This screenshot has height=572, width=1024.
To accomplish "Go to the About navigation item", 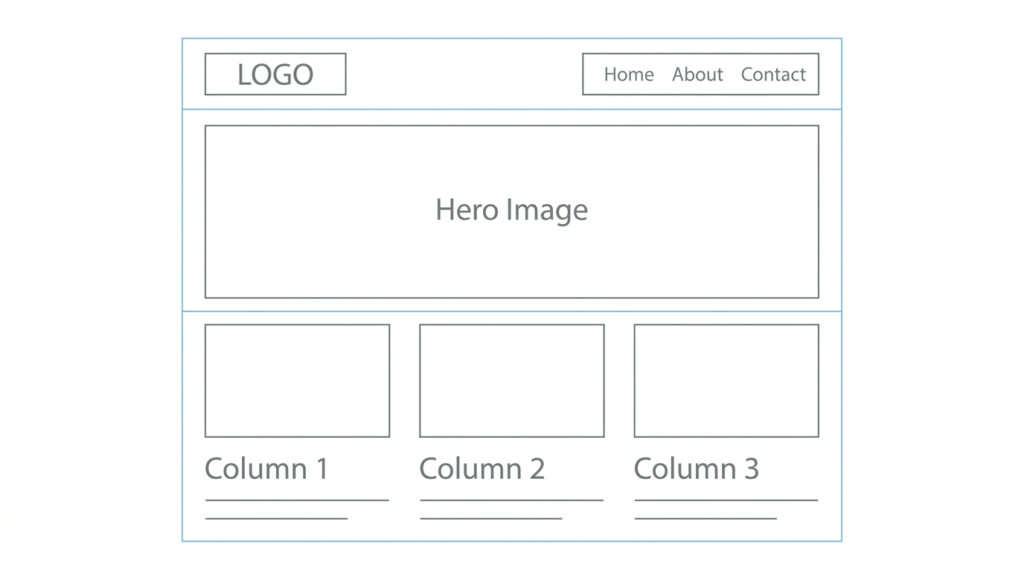I will pyautogui.click(x=697, y=75).
